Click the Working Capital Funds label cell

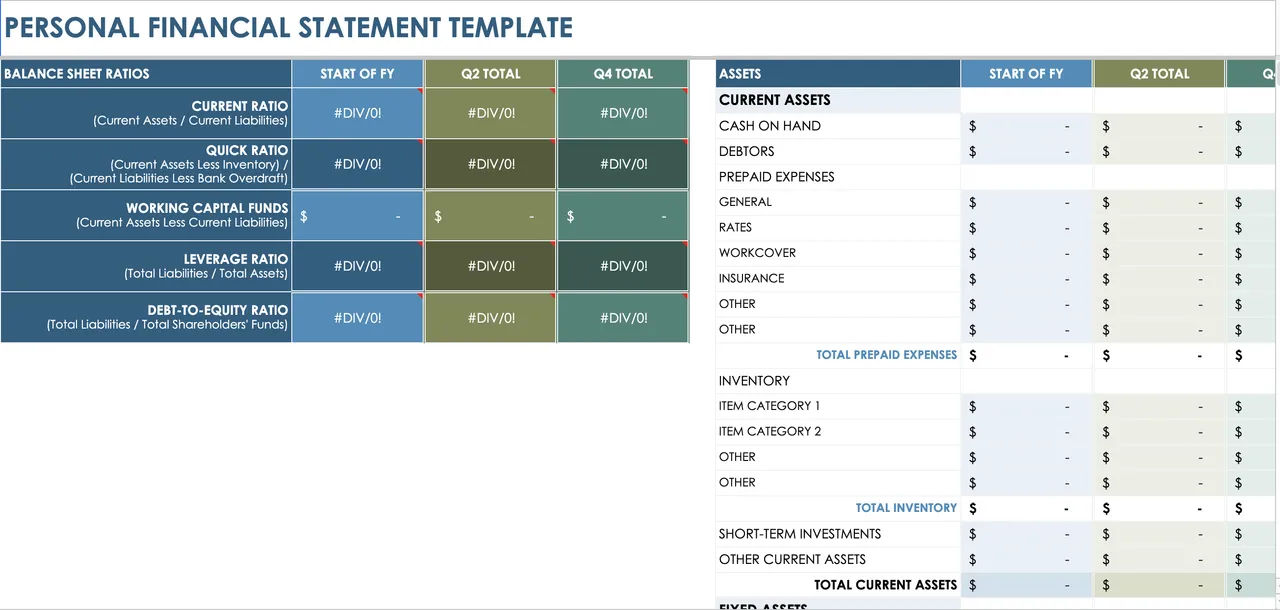[146, 215]
